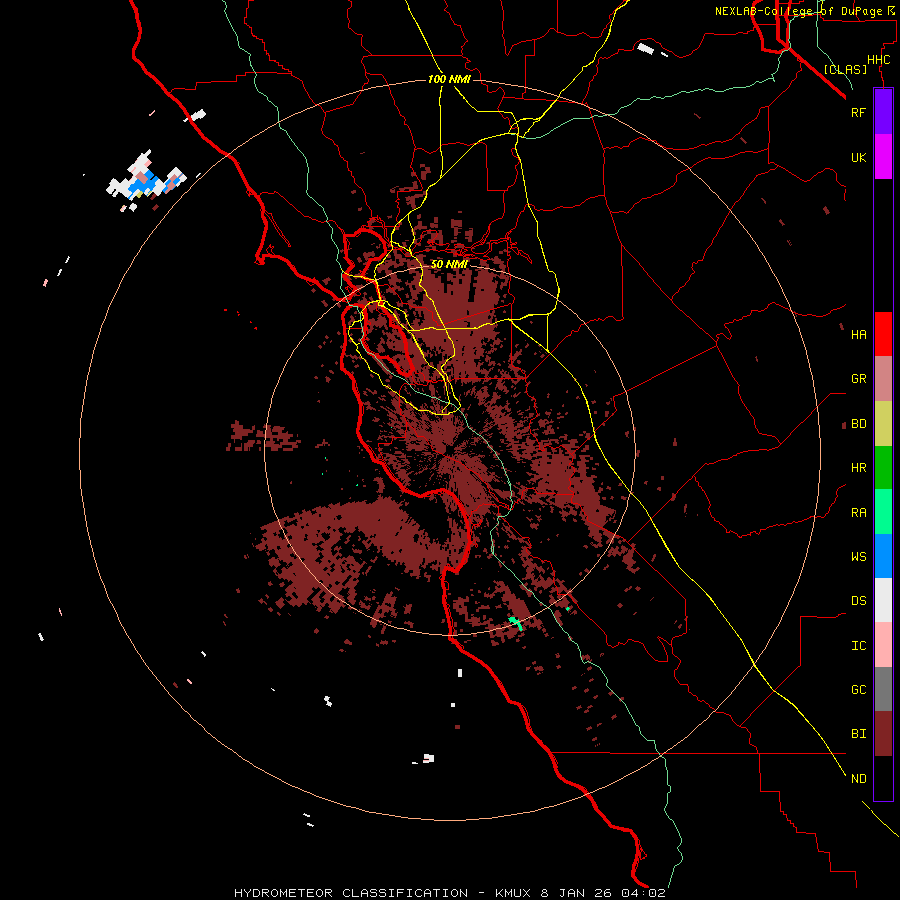
Task: Select the gray GC legend swatch
Action: pyautogui.click(x=883, y=689)
